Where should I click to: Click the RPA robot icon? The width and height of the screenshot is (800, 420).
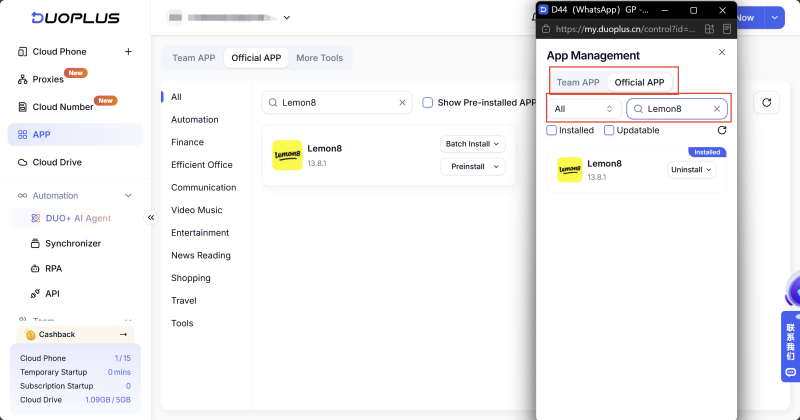(x=35, y=268)
